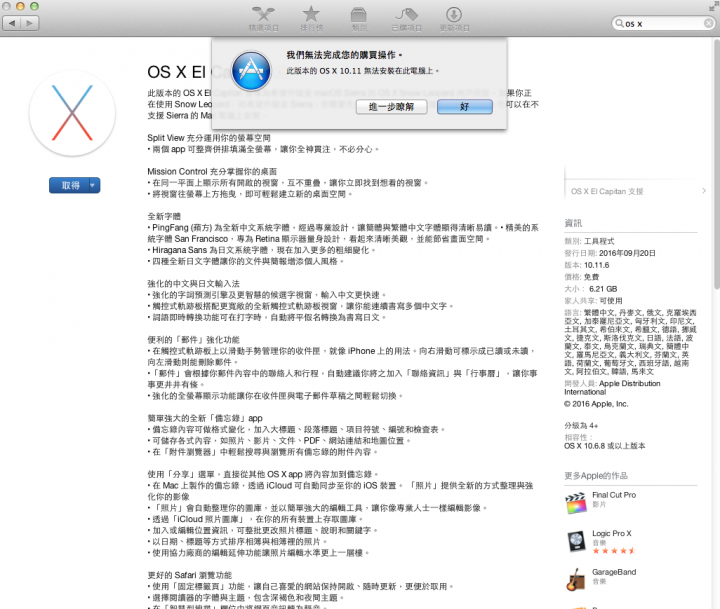720x609 pixels.
Task: Open the GarageBand title link
Action: 614,572
